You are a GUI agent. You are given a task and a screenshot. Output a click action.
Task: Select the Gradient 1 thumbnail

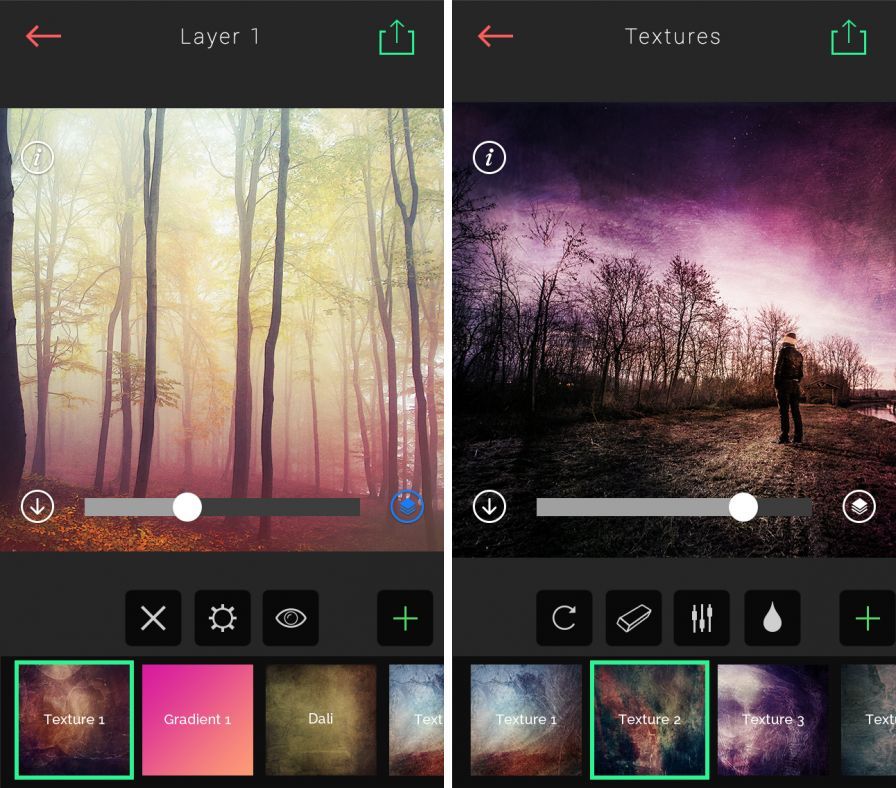tap(198, 720)
